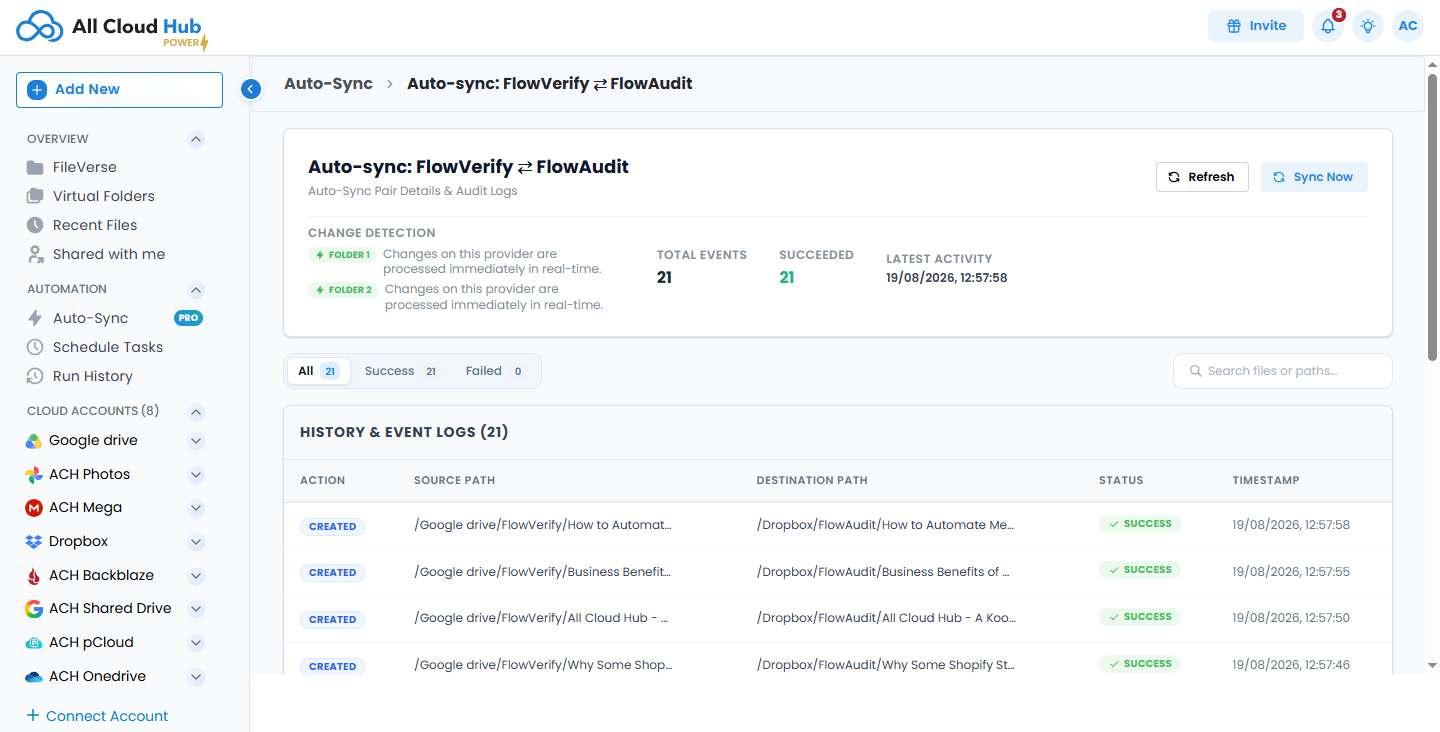The width and height of the screenshot is (1440, 732).
Task: Click the ACH Shared Drive Google icon
Action: click(x=33, y=609)
